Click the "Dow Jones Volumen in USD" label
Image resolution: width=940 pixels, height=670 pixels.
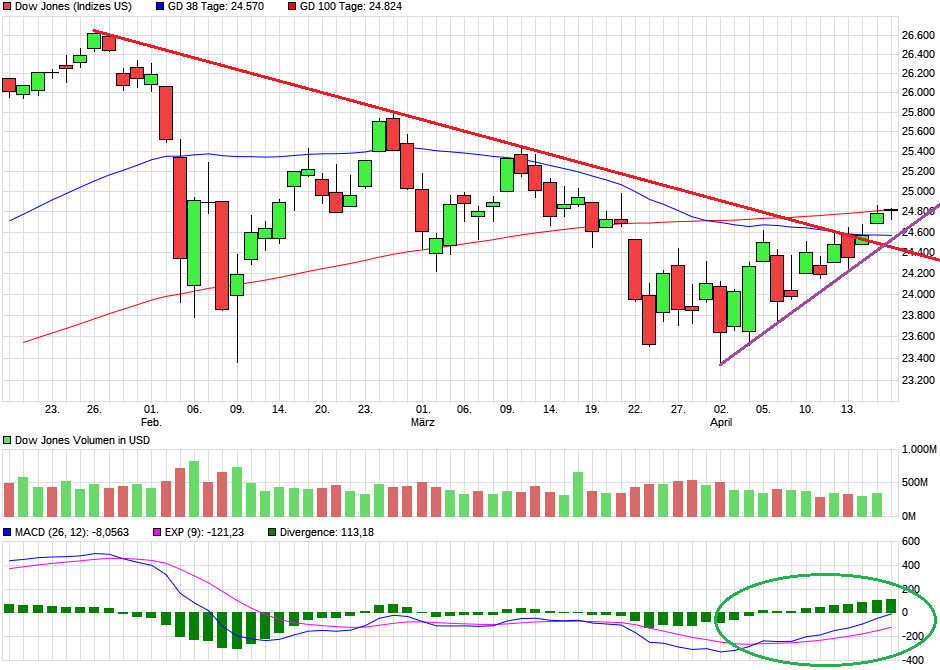click(82, 440)
